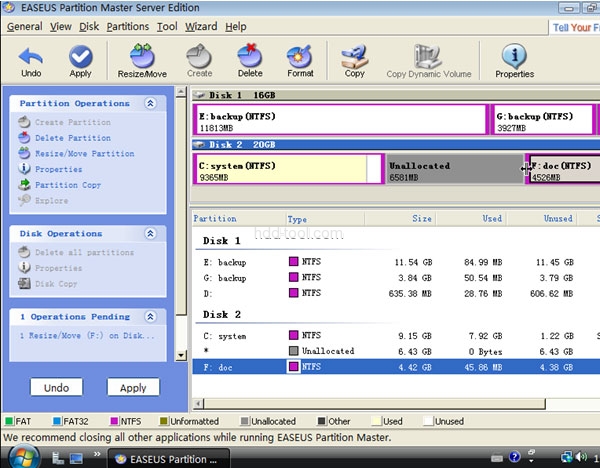Viewport: 600px width, 468px height.
Task: Open the Disk menu
Action: click(89, 27)
